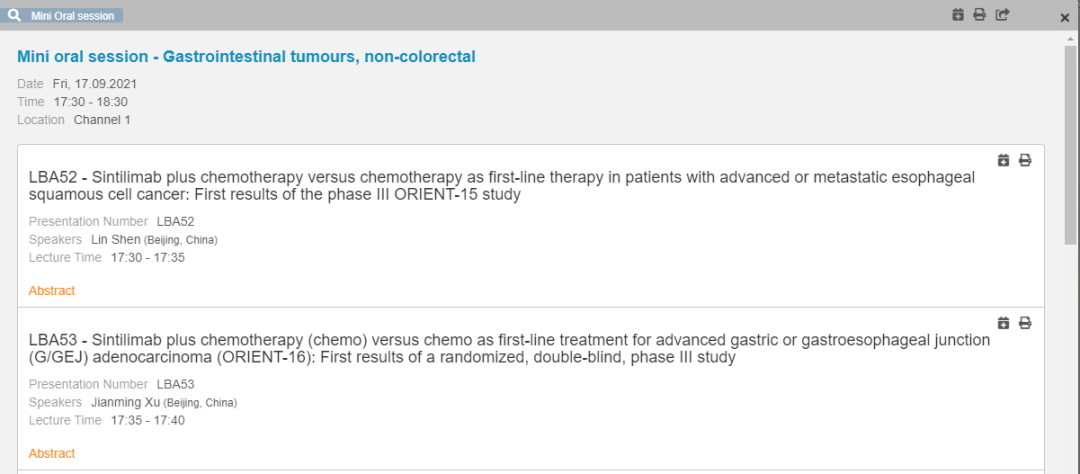Viewport: 1080px width, 474px height.
Task: Open the LBA53 Sintilimab ORIENT-16 title
Action: (x=509, y=349)
